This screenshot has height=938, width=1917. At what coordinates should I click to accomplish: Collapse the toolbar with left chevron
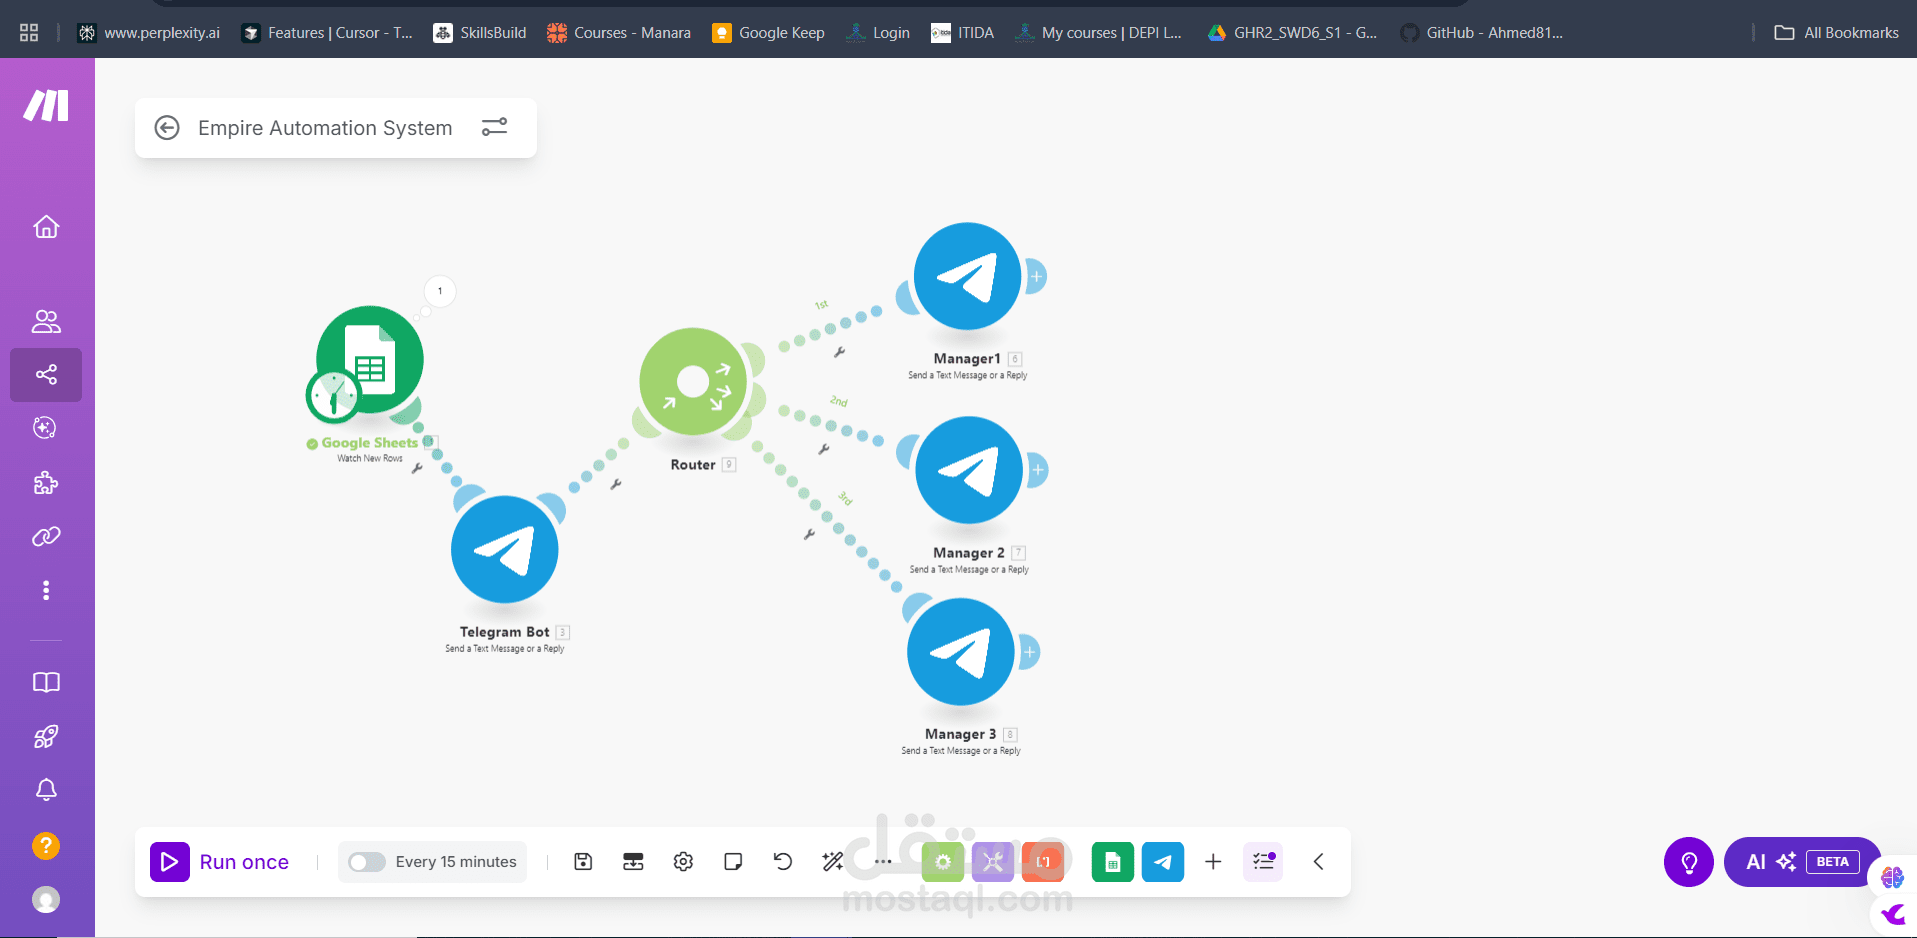pos(1318,862)
